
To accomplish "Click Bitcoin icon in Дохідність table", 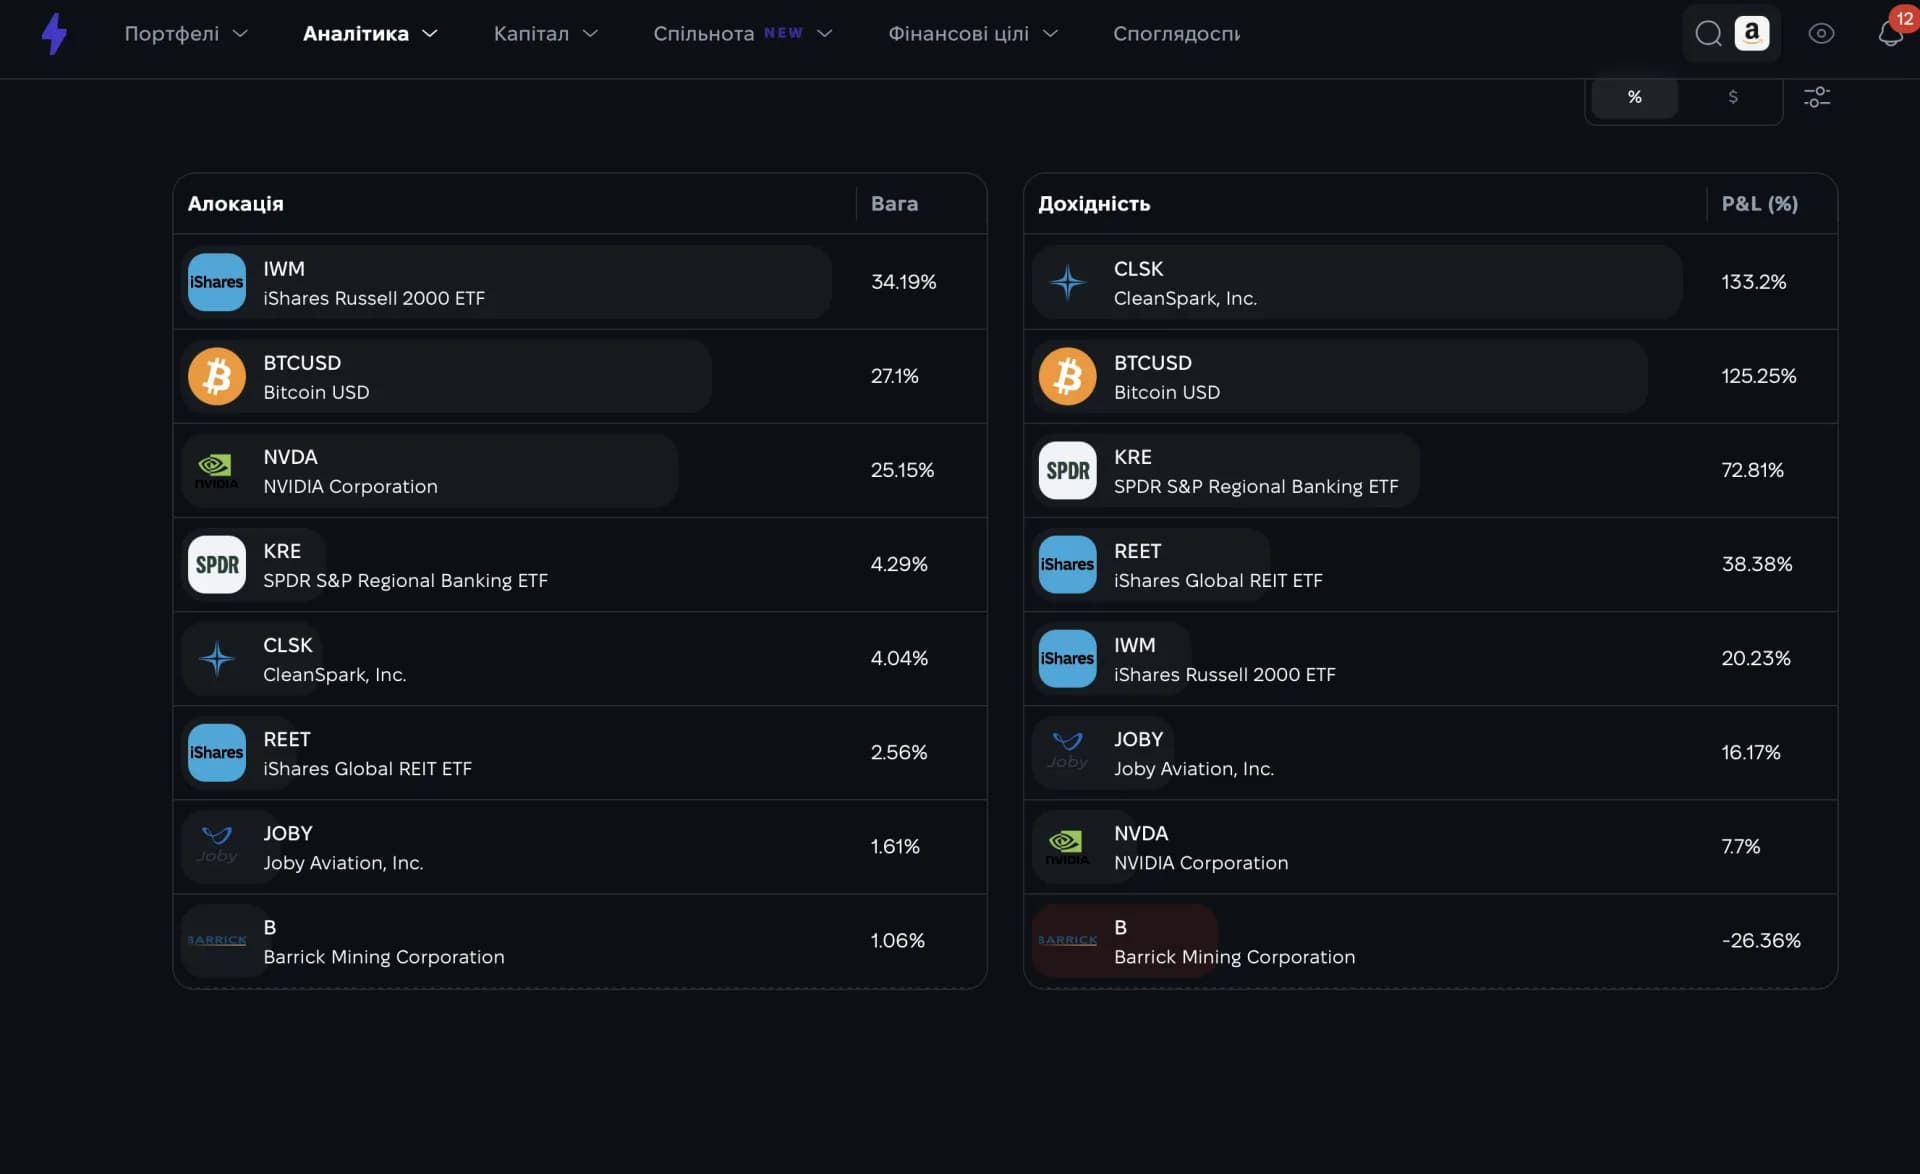I will click(1068, 376).
